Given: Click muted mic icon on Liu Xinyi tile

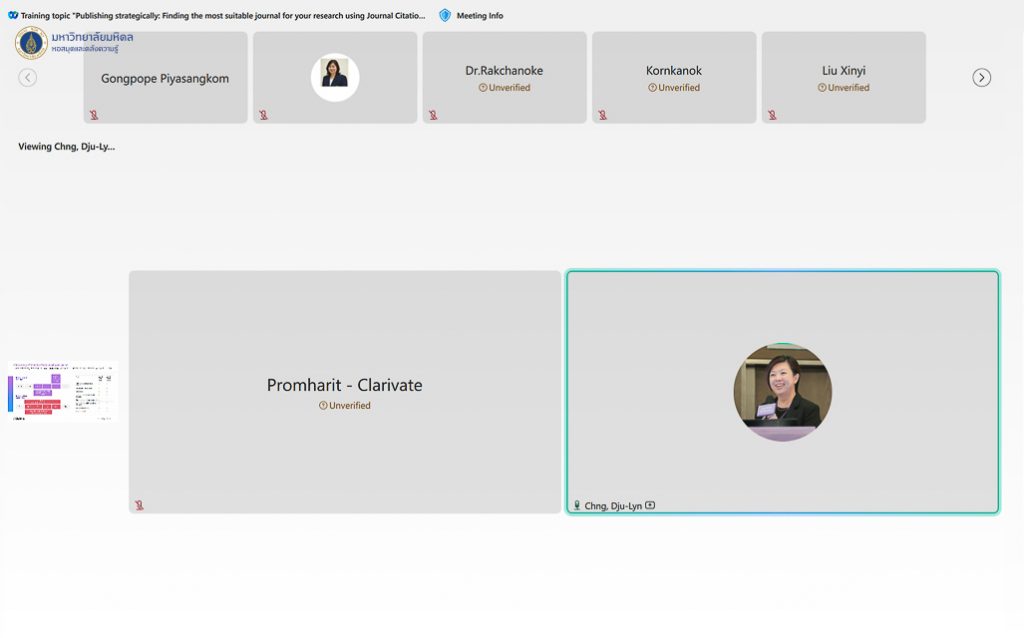Looking at the screenshot, I should click(772, 115).
